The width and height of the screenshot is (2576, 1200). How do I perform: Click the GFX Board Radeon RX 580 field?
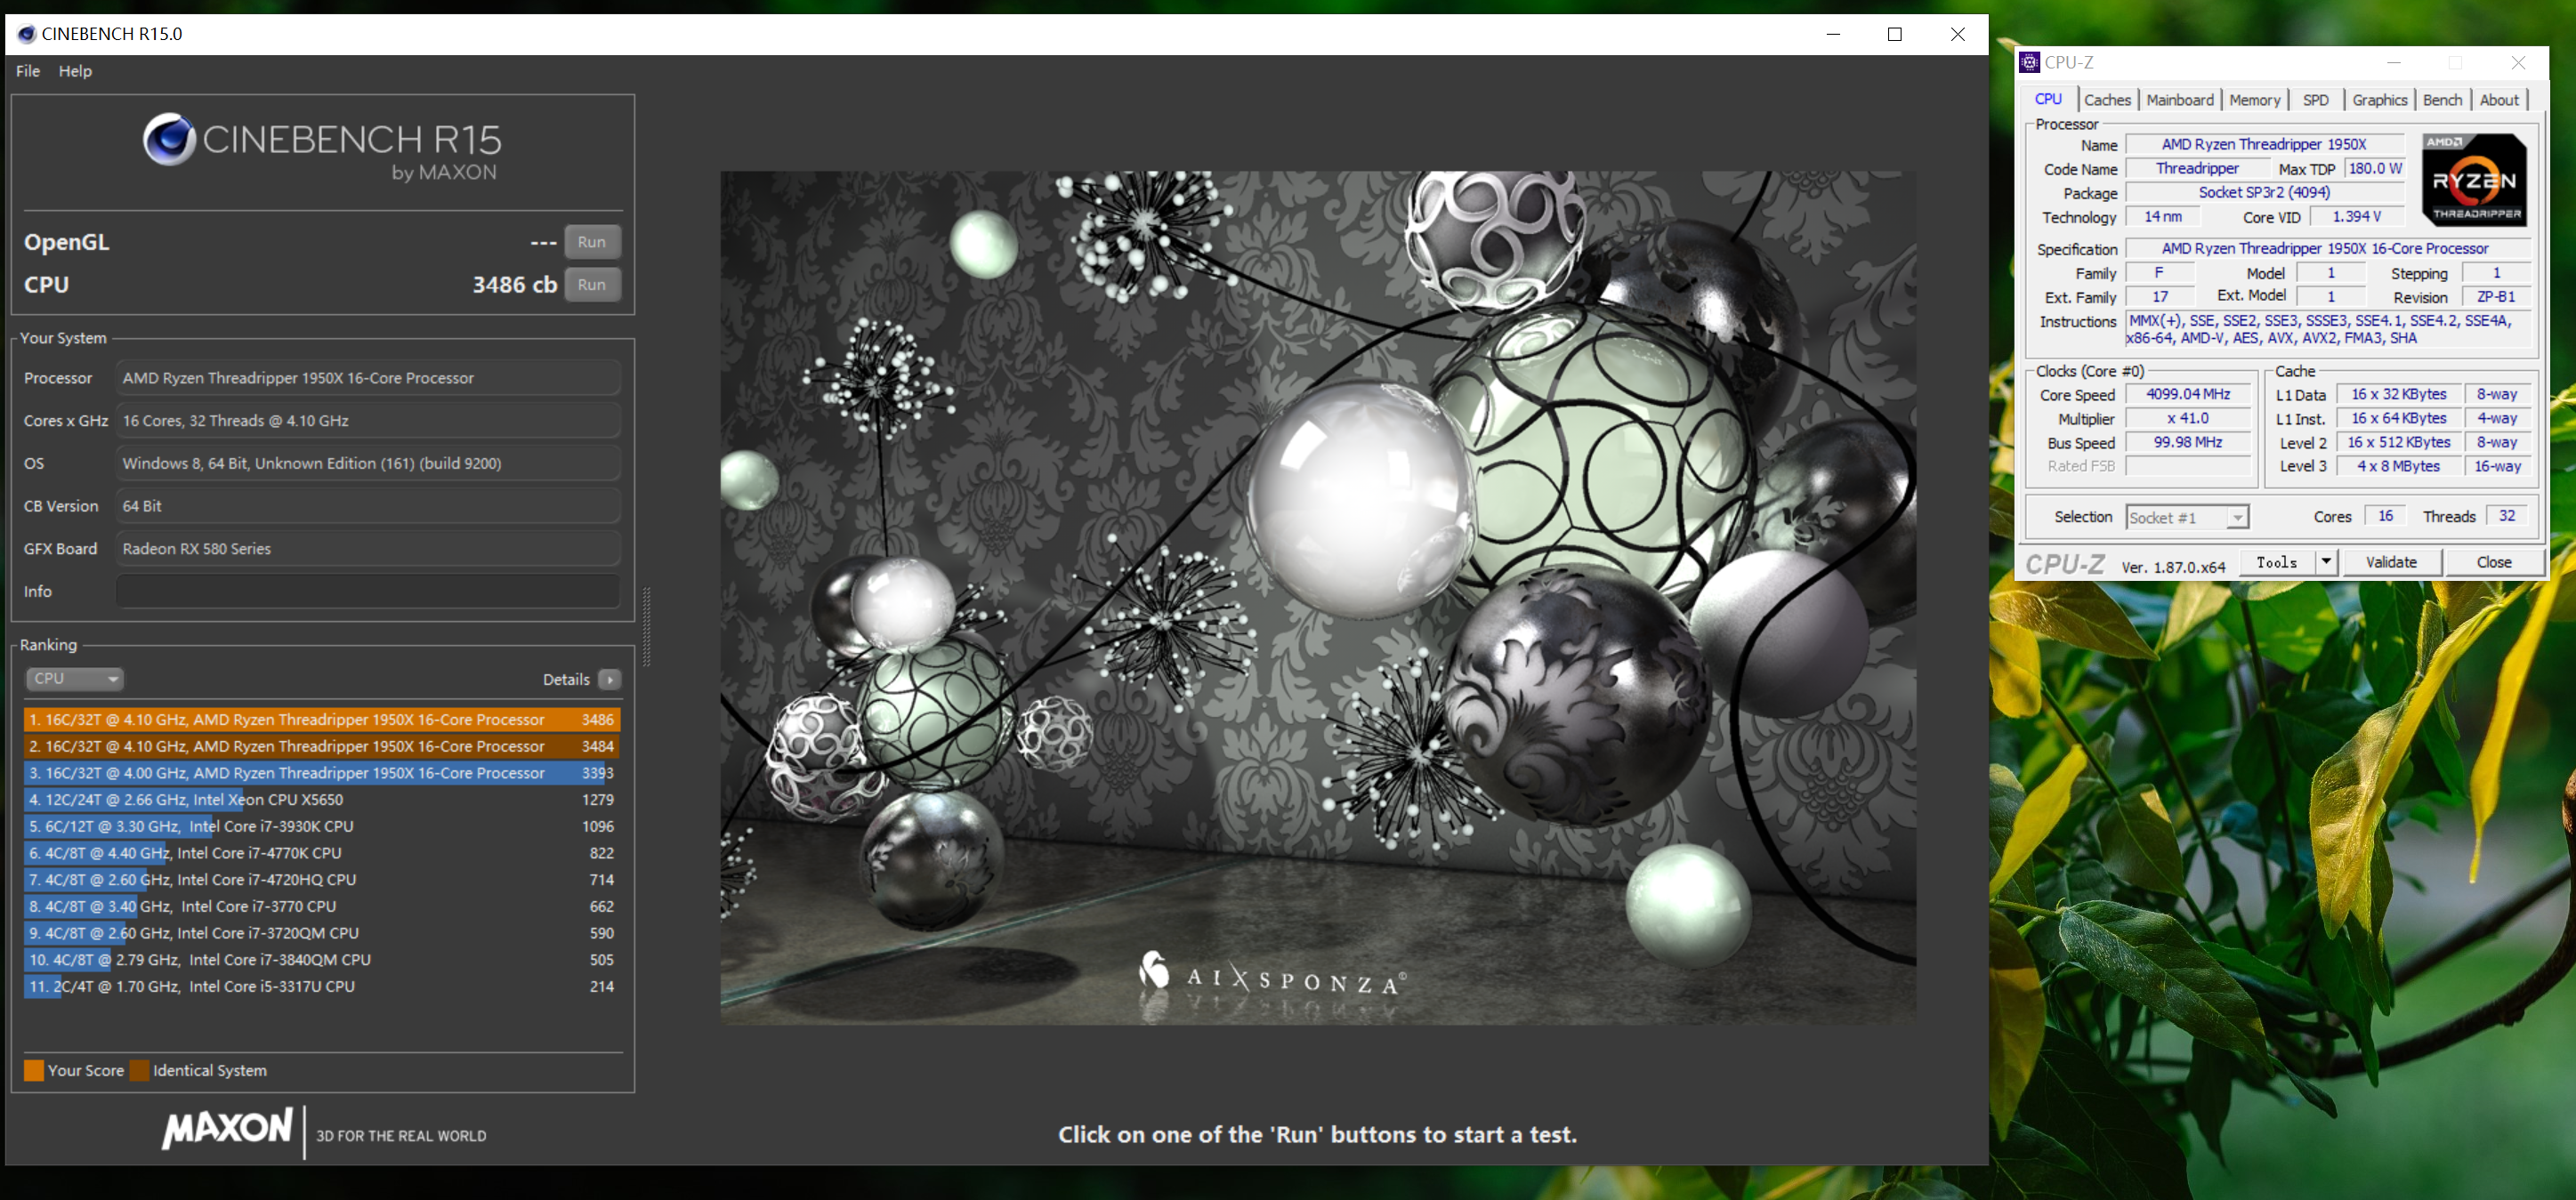tap(368, 549)
